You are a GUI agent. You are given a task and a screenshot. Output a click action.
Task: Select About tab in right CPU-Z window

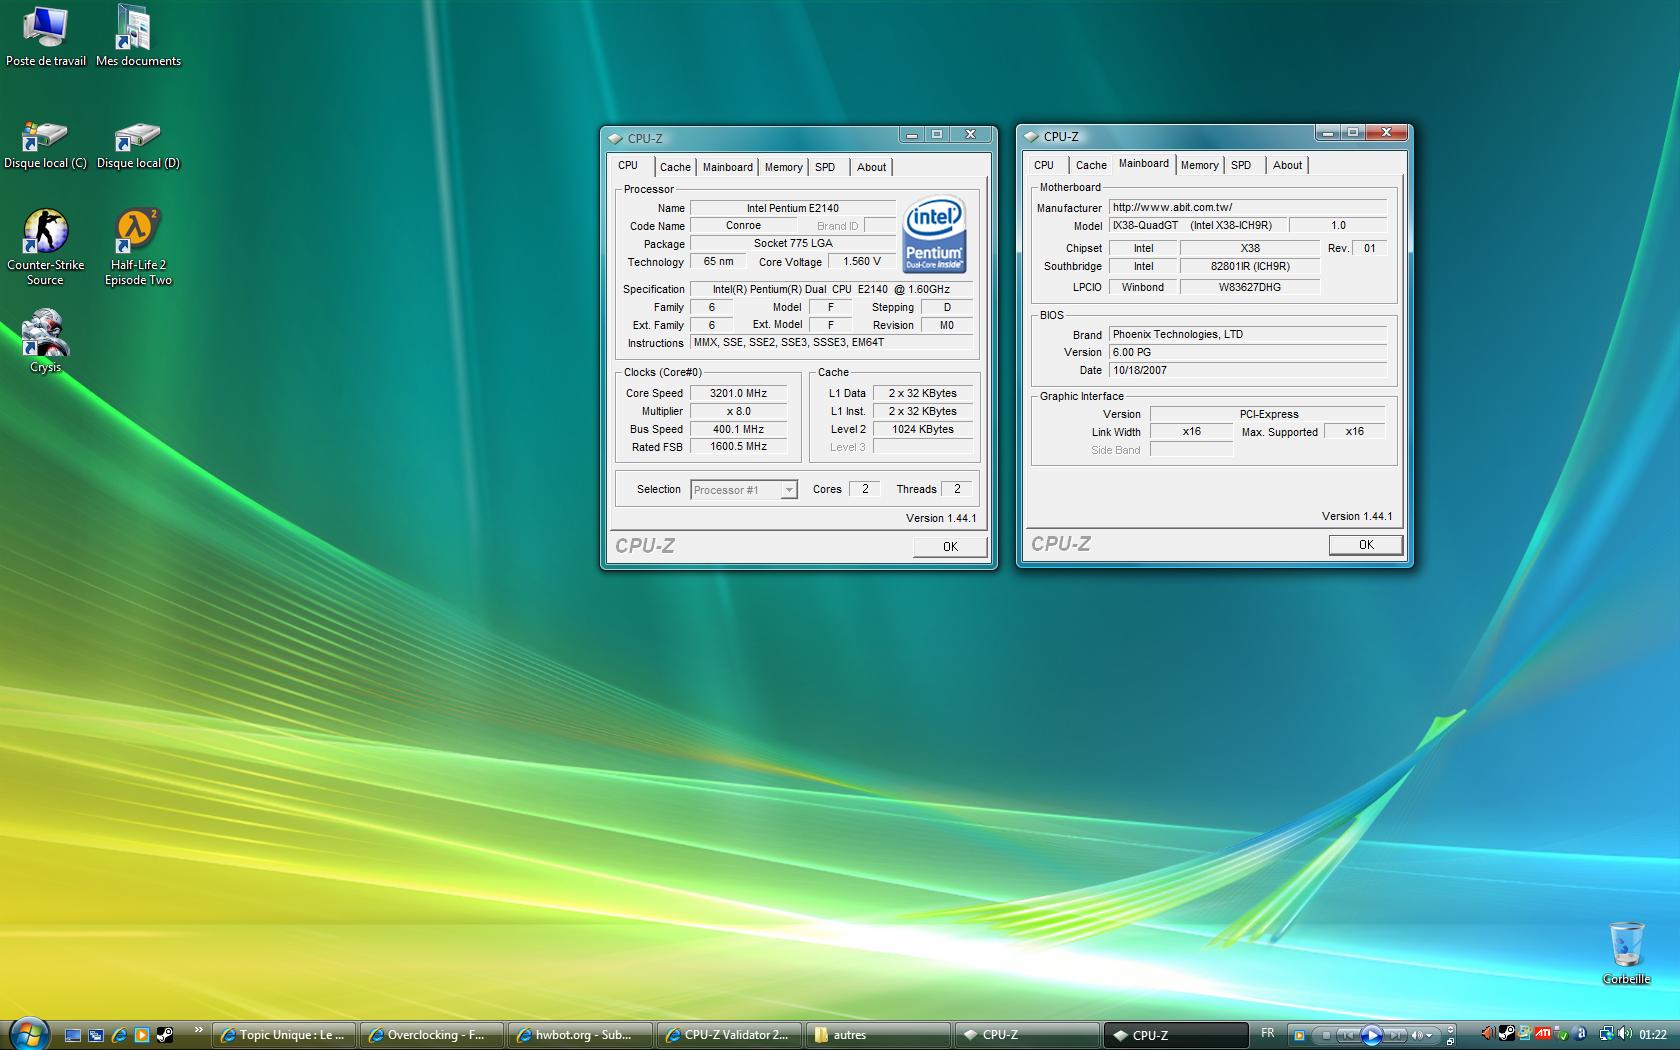(1287, 165)
